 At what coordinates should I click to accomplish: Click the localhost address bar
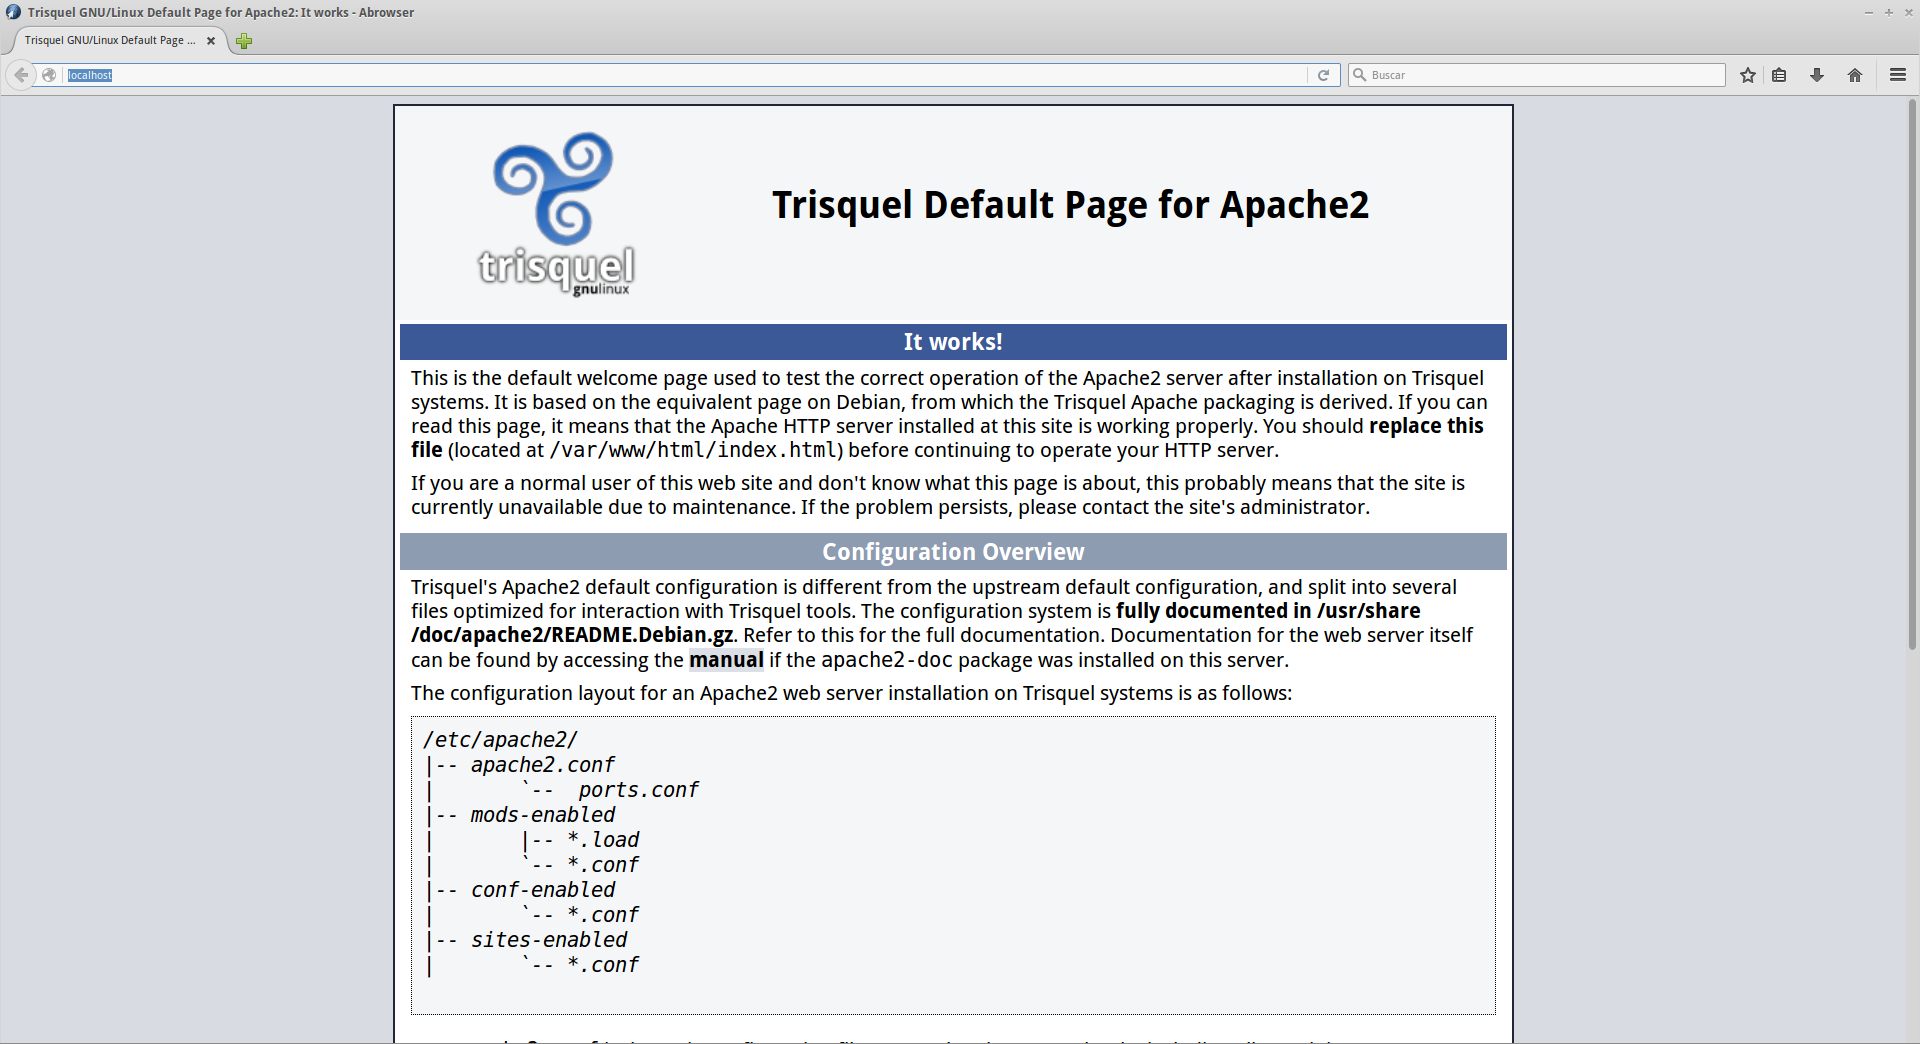click(680, 75)
